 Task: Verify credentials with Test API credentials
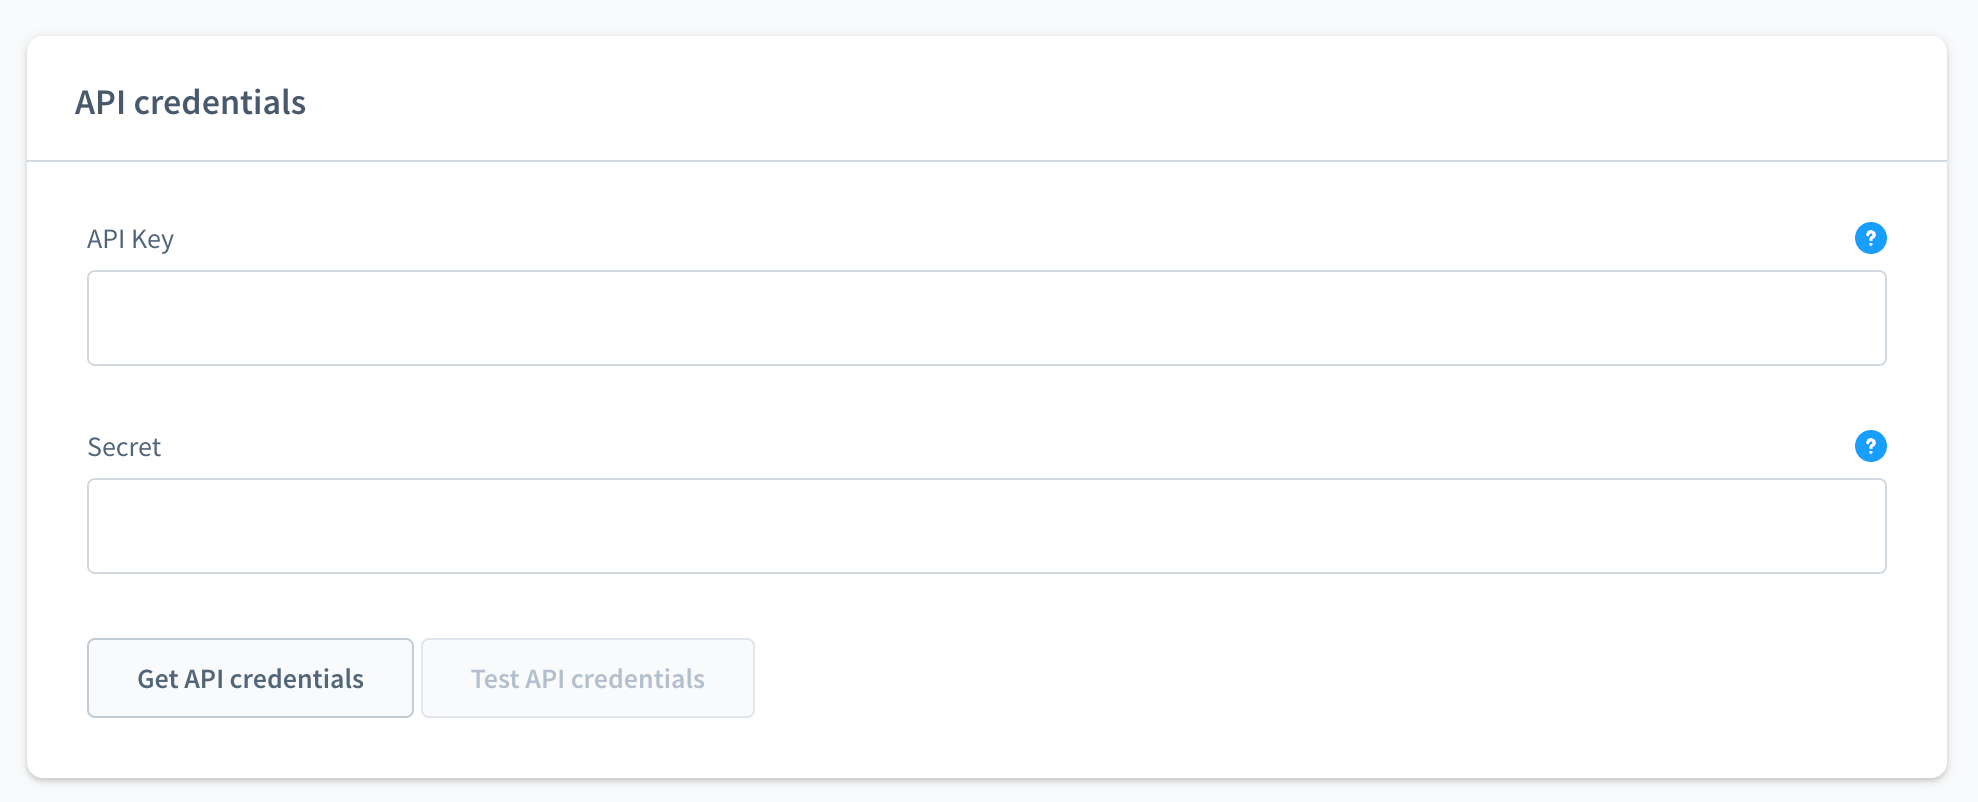pyautogui.click(x=587, y=678)
